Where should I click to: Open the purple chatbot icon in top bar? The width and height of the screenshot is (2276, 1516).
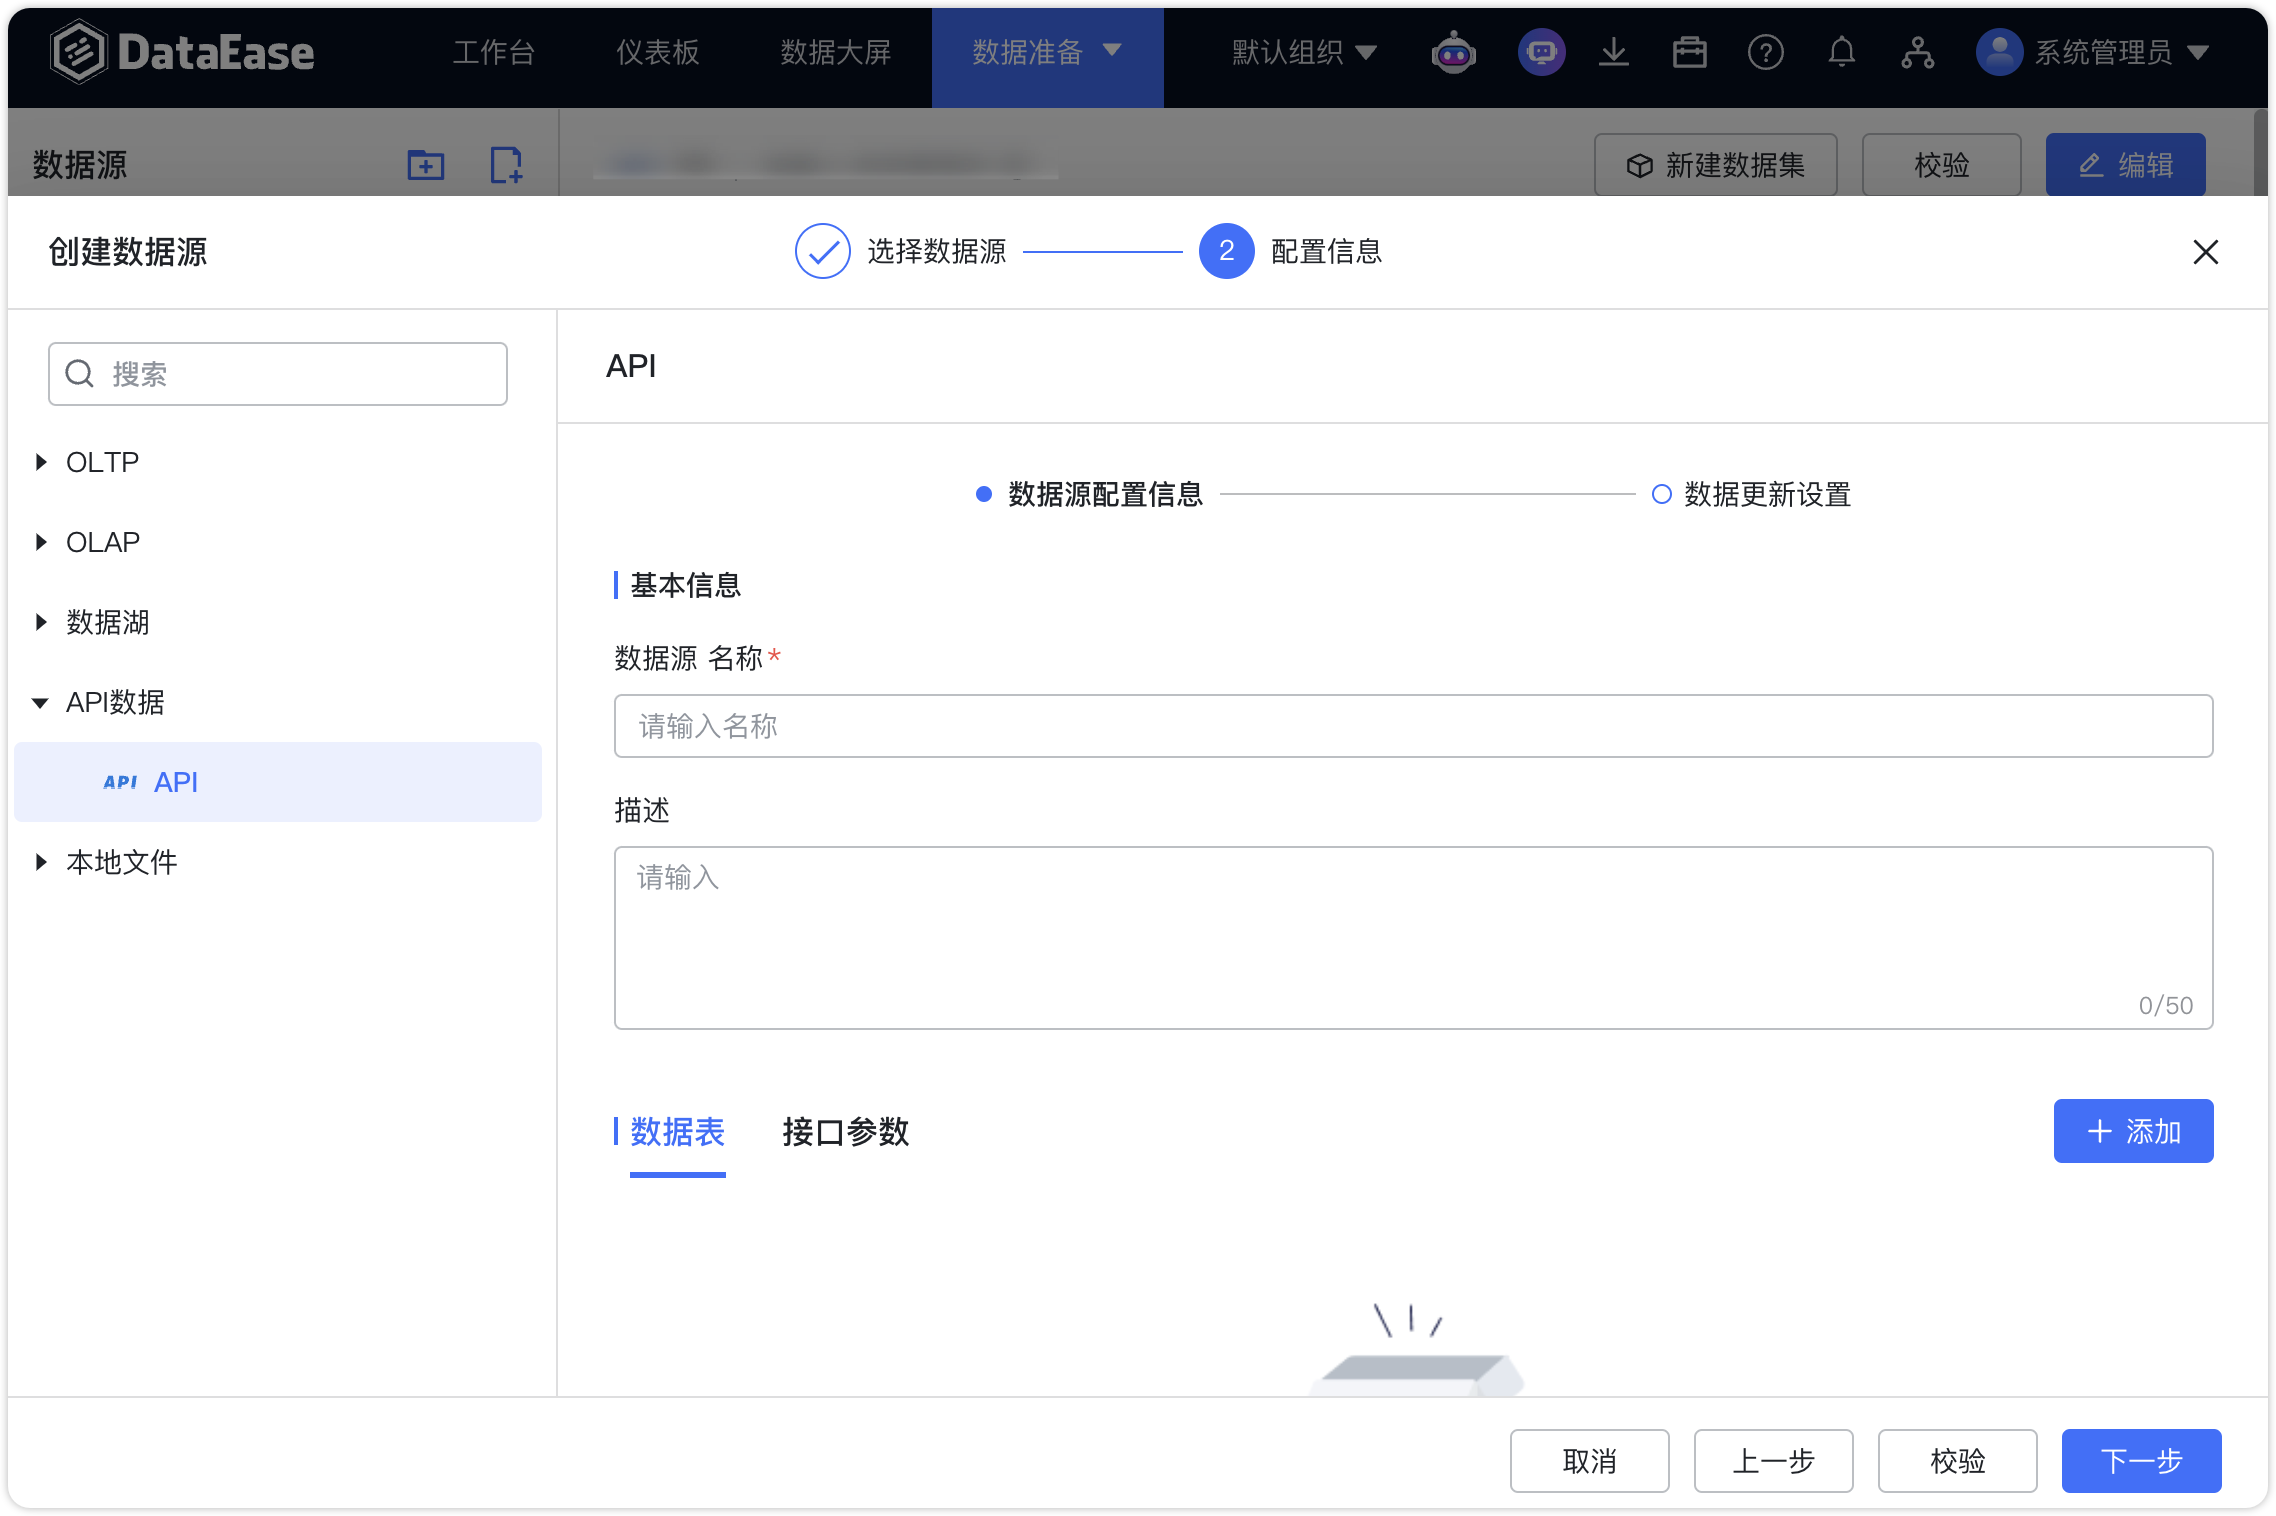(x=1541, y=52)
